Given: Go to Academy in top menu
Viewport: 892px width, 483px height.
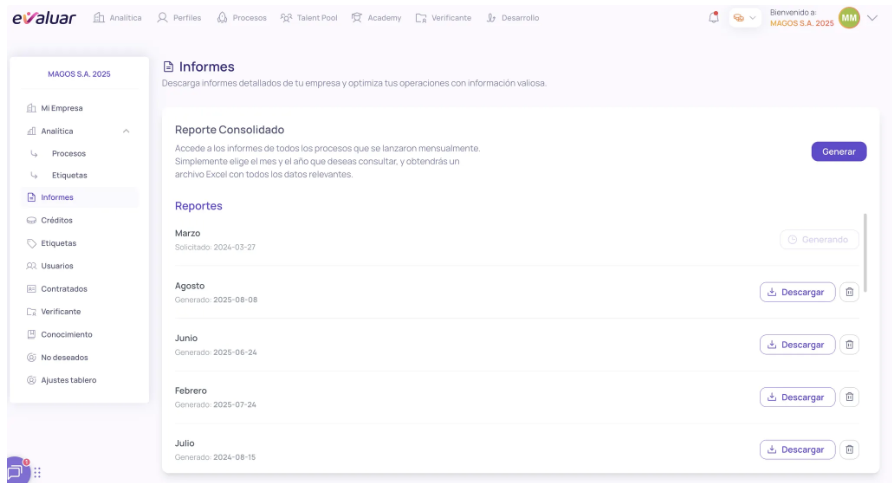Looking at the screenshot, I should pos(377,18).
